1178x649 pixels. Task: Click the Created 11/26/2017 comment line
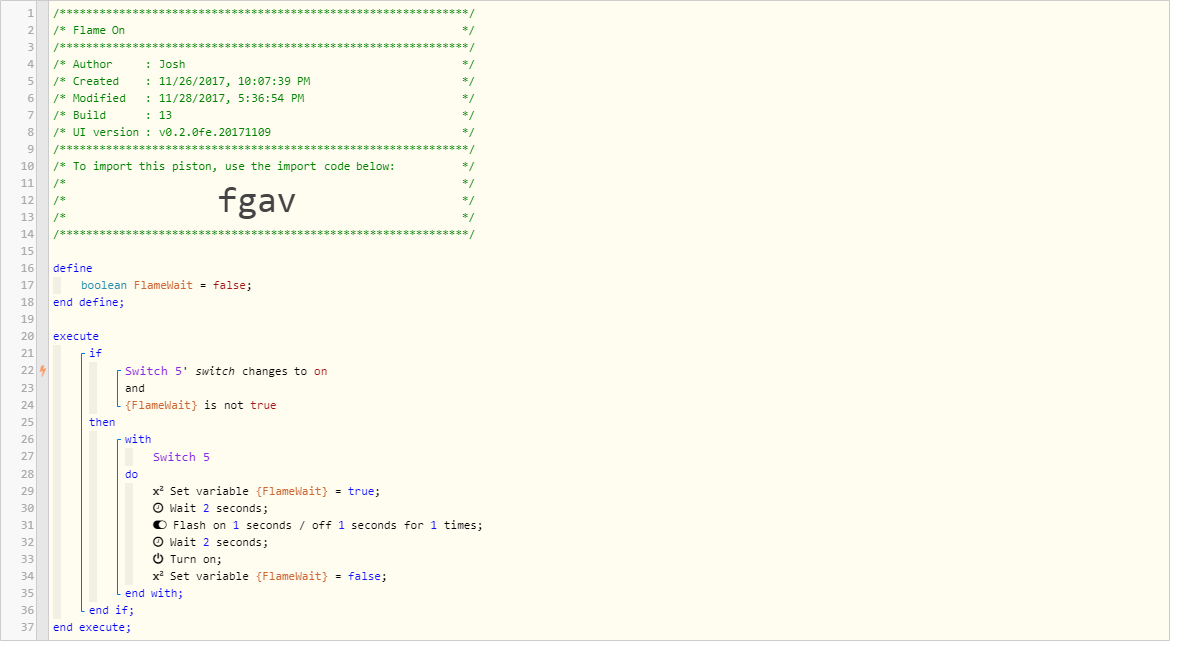tap(264, 81)
